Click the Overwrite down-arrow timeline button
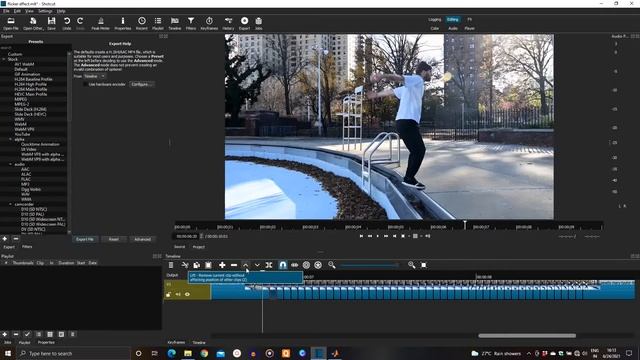The height and width of the screenshot is (360, 640). tap(257, 265)
